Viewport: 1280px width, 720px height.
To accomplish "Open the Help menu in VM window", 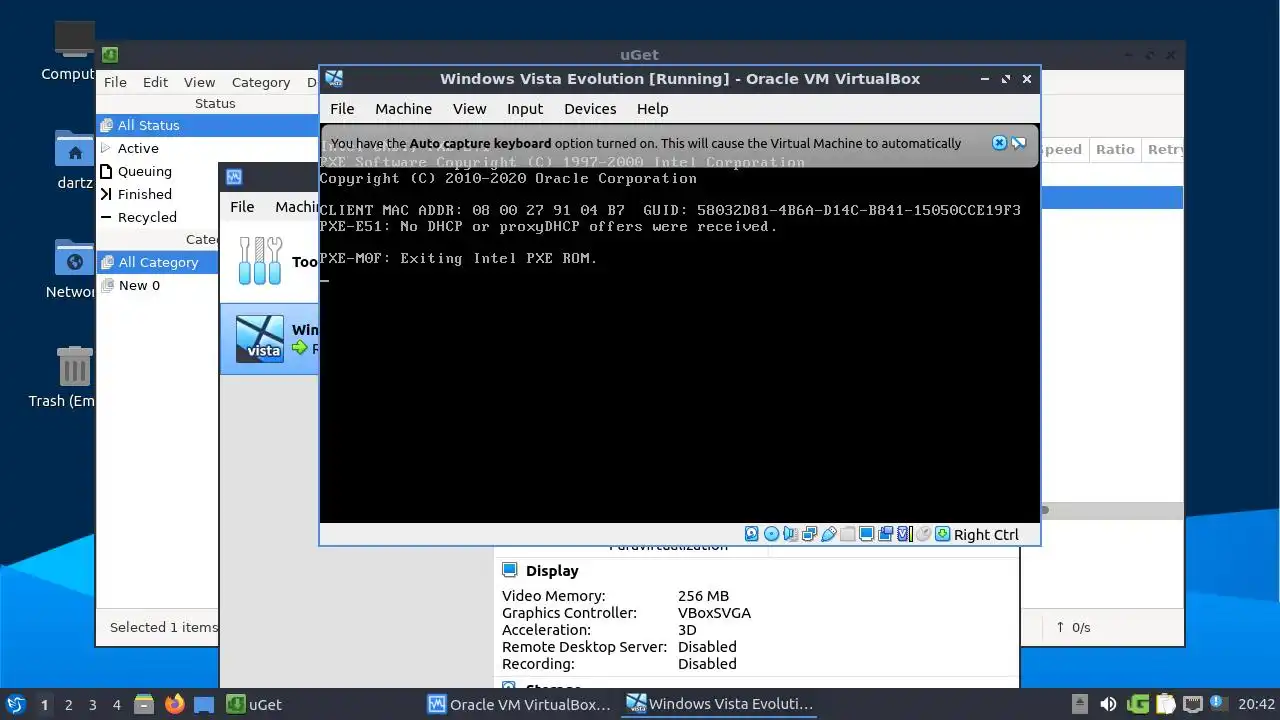I will (x=652, y=108).
